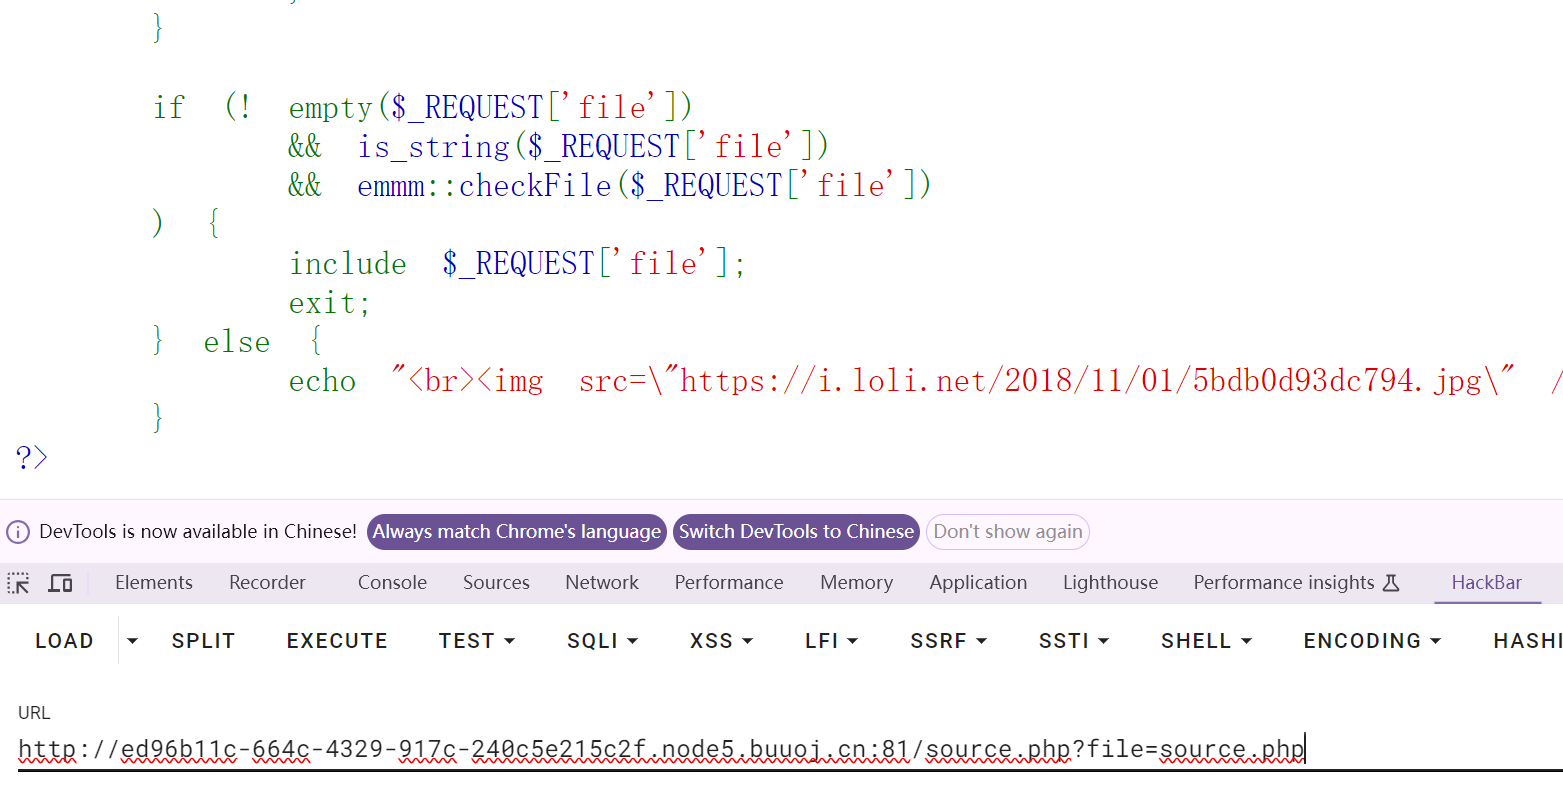
Task: Open the XSS dropdown menu
Action: click(721, 641)
